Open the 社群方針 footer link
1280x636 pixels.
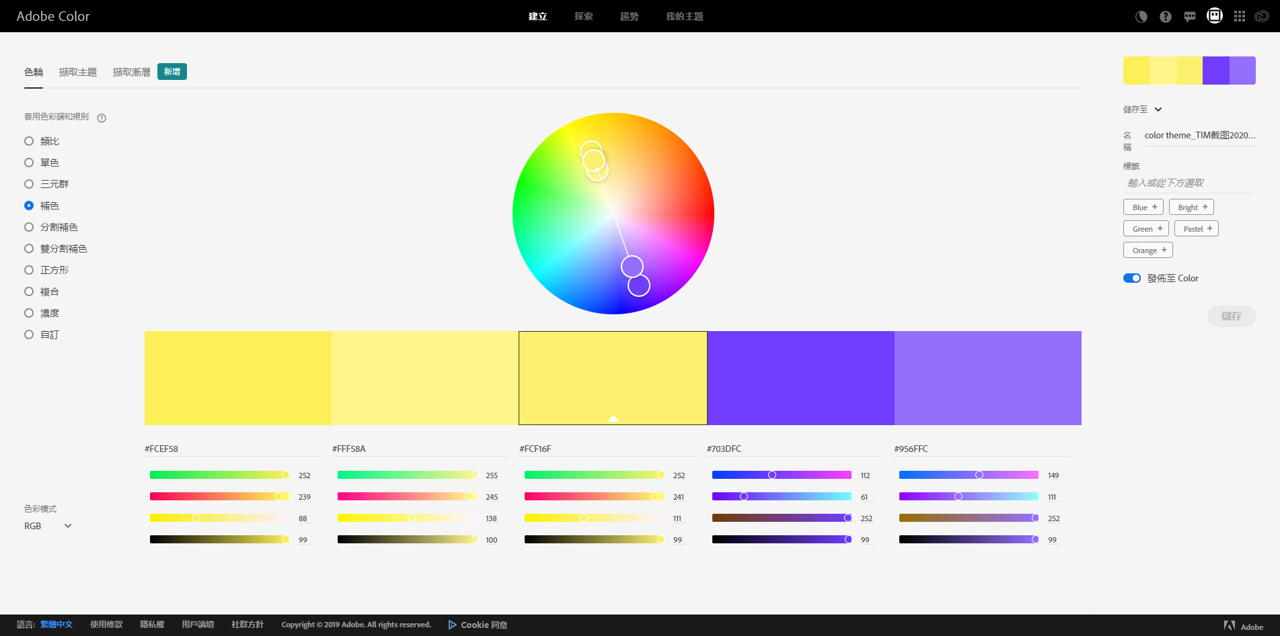248,625
